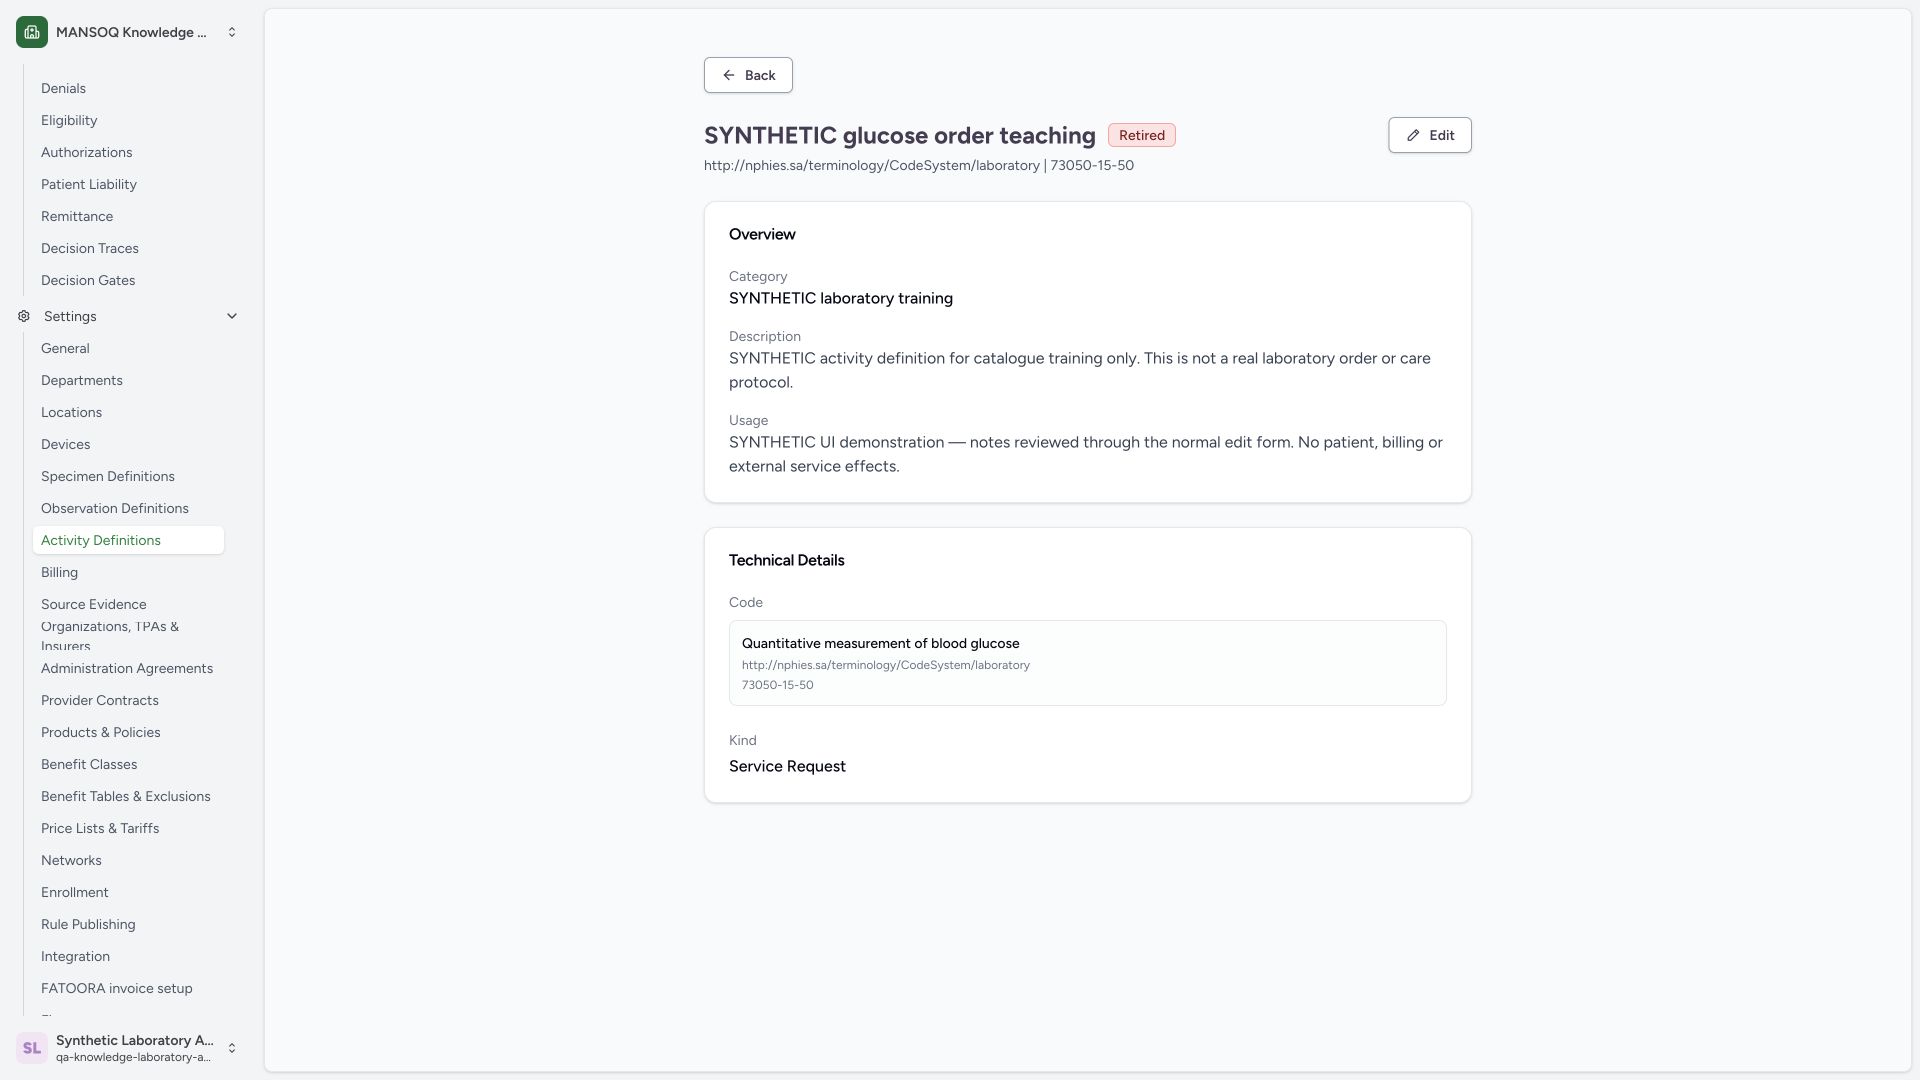Image resolution: width=1920 pixels, height=1080 pixels.
Task: Click the SL user avatar
Action: (x=32, y=1048)
